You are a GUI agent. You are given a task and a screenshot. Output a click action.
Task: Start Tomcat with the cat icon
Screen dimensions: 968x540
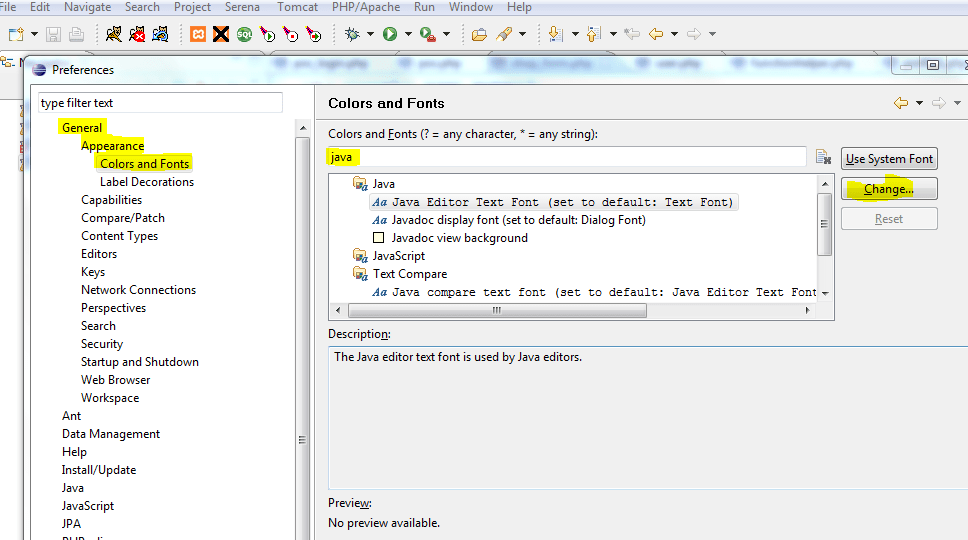114,34
